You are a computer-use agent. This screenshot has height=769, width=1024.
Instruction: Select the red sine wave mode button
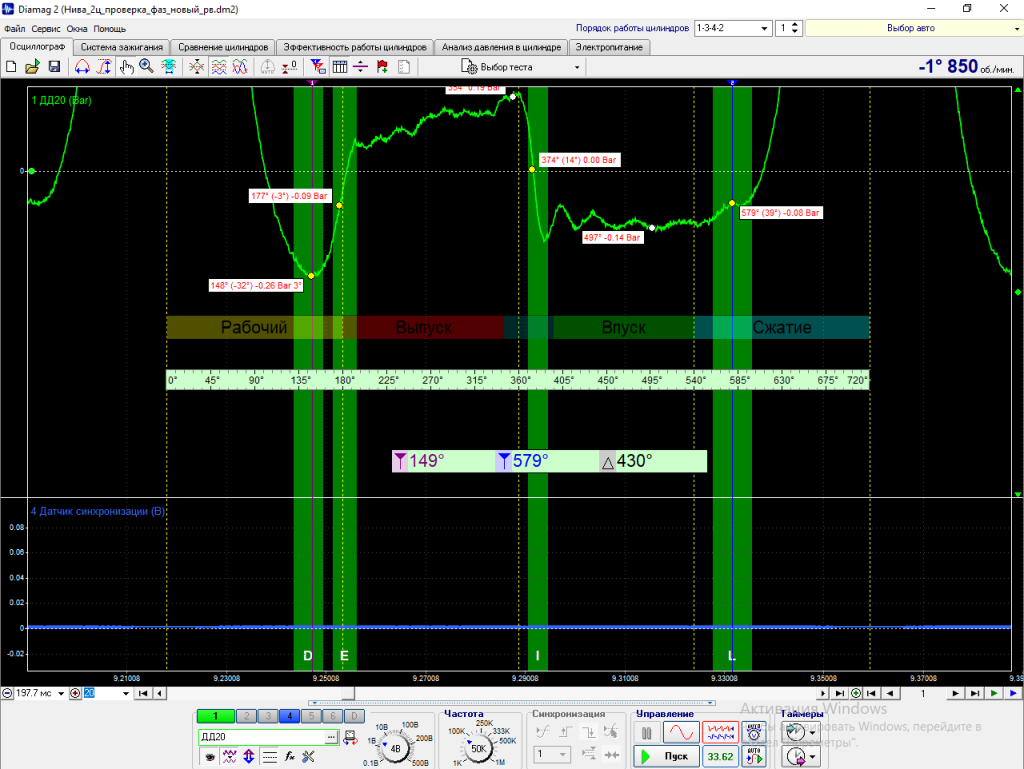coord(681,732)
